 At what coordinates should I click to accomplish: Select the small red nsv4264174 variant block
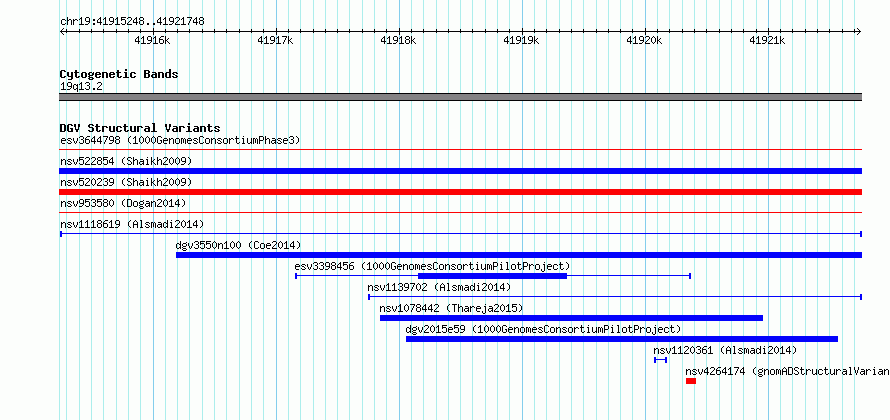click(691, 381)
